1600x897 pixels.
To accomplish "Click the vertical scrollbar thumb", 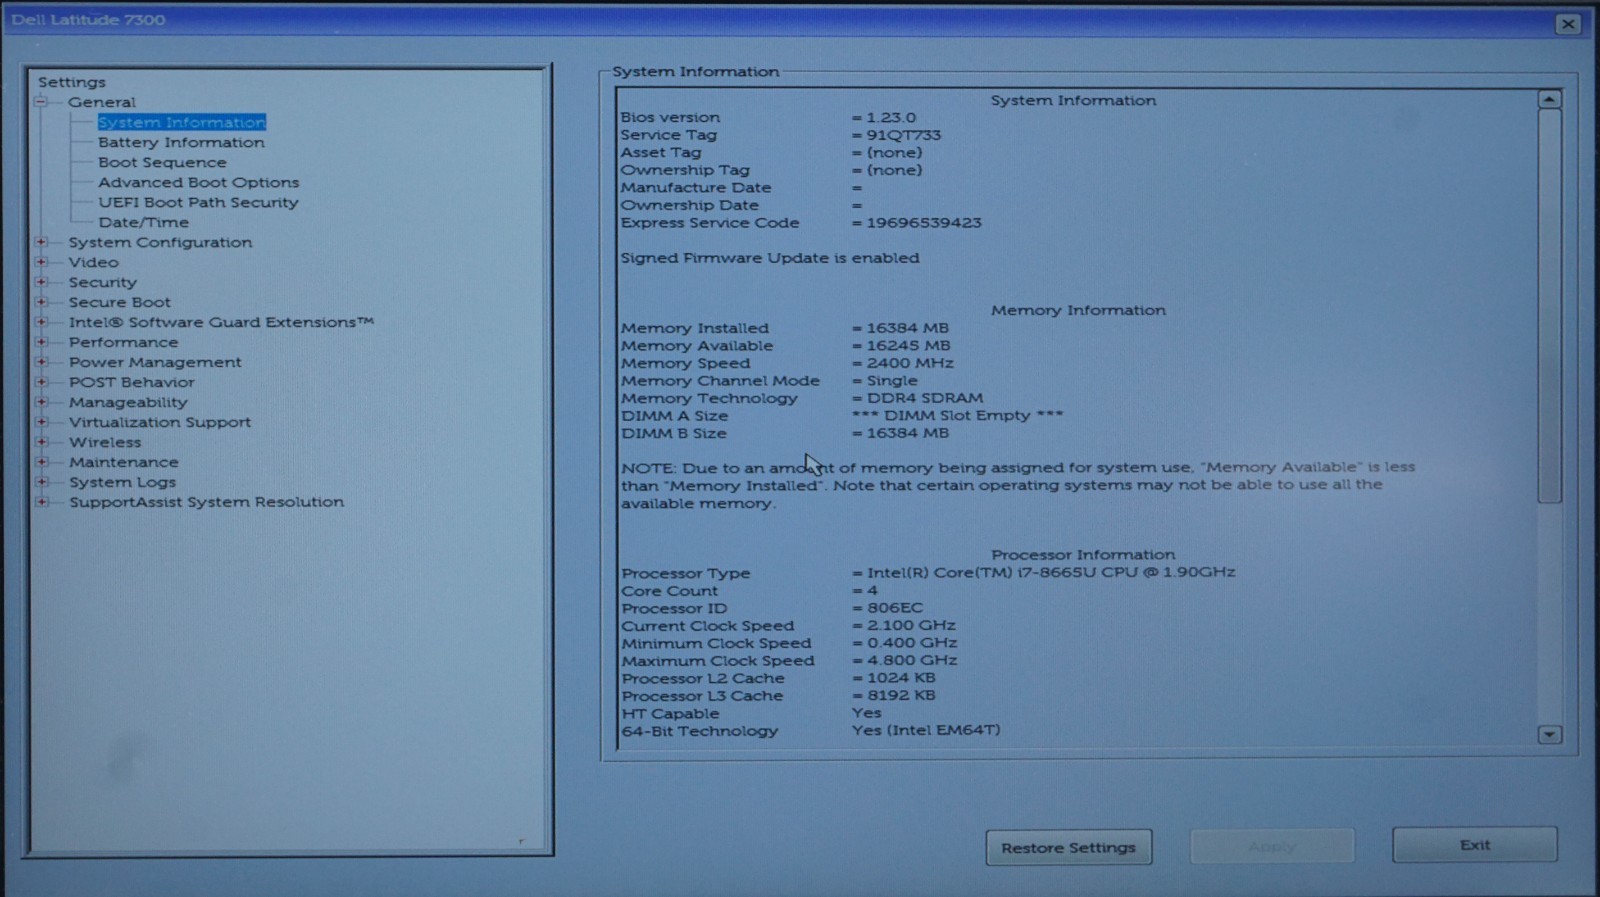I will 1549,305.
